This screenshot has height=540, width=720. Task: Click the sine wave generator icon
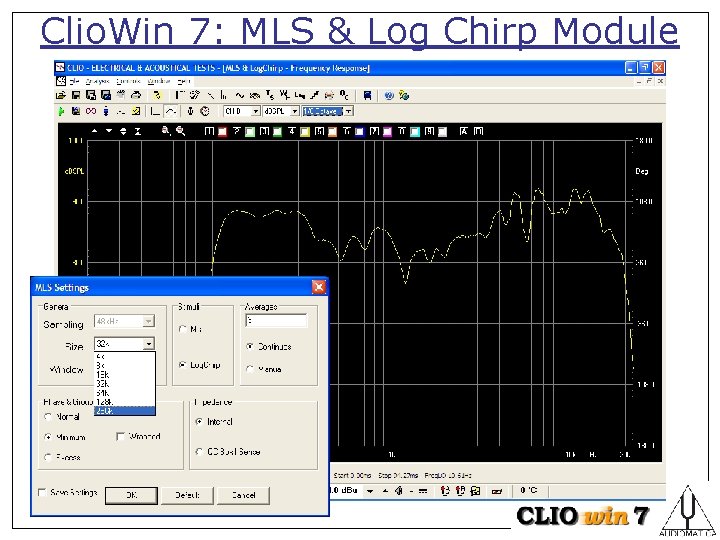point(240,96)
